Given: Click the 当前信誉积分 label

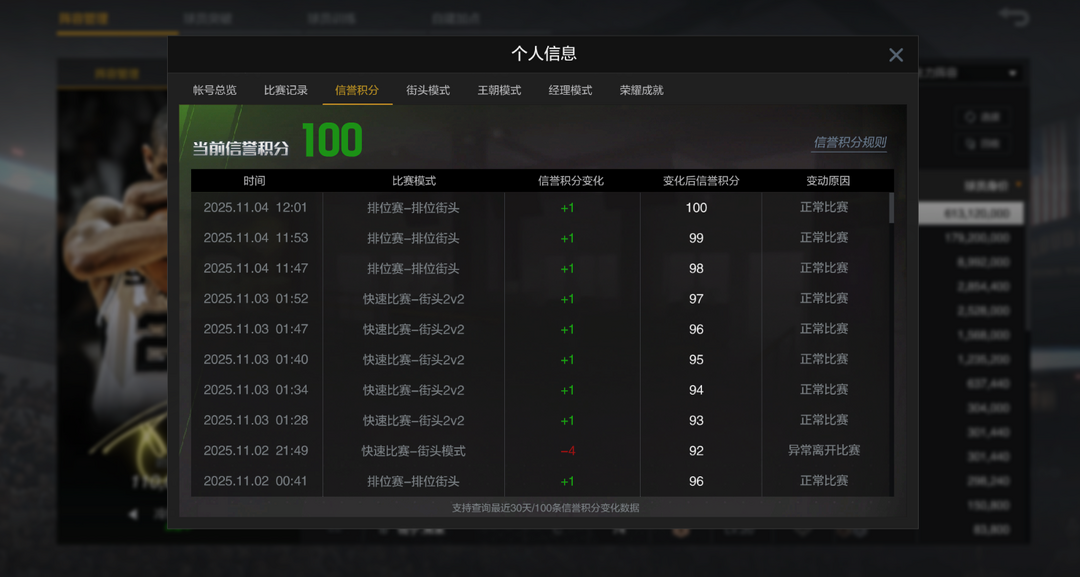Looking at the screenshot, I should click(x=240, y=148).
